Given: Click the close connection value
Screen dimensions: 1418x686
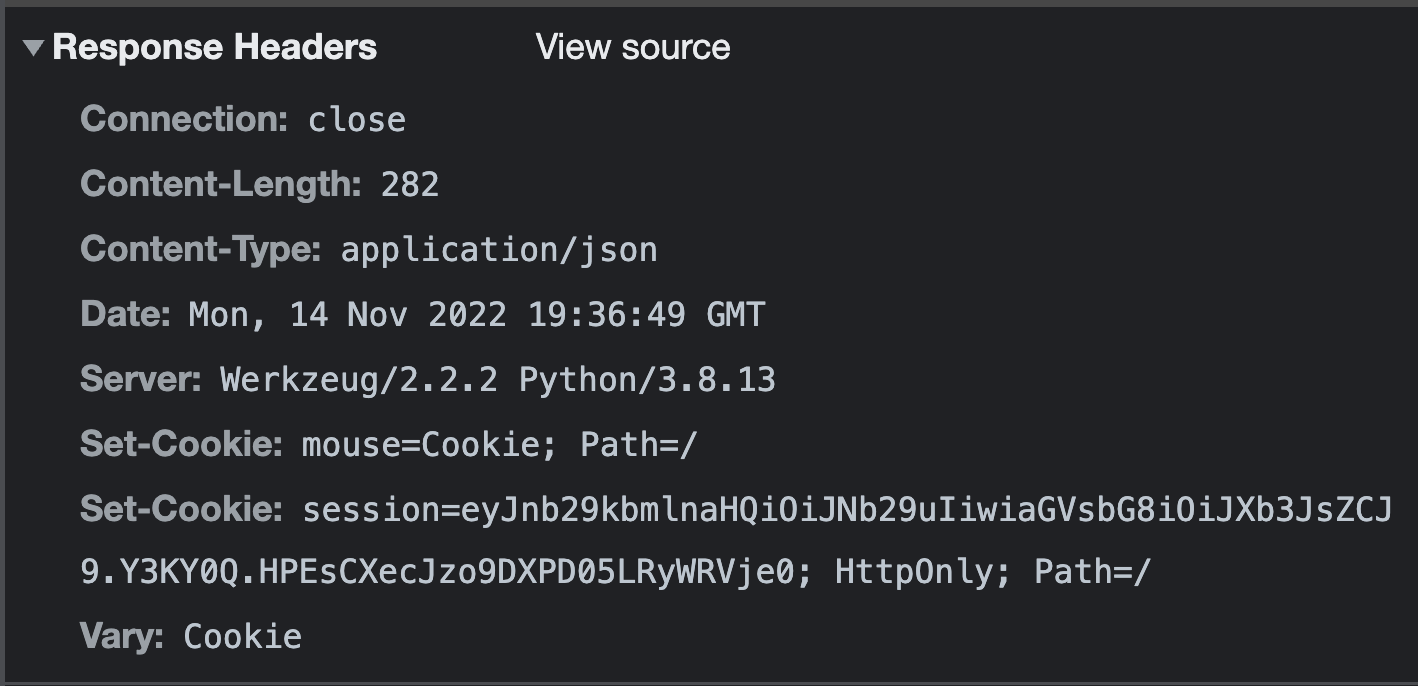Looking at the screenshot, I should (x=356, y=119).
